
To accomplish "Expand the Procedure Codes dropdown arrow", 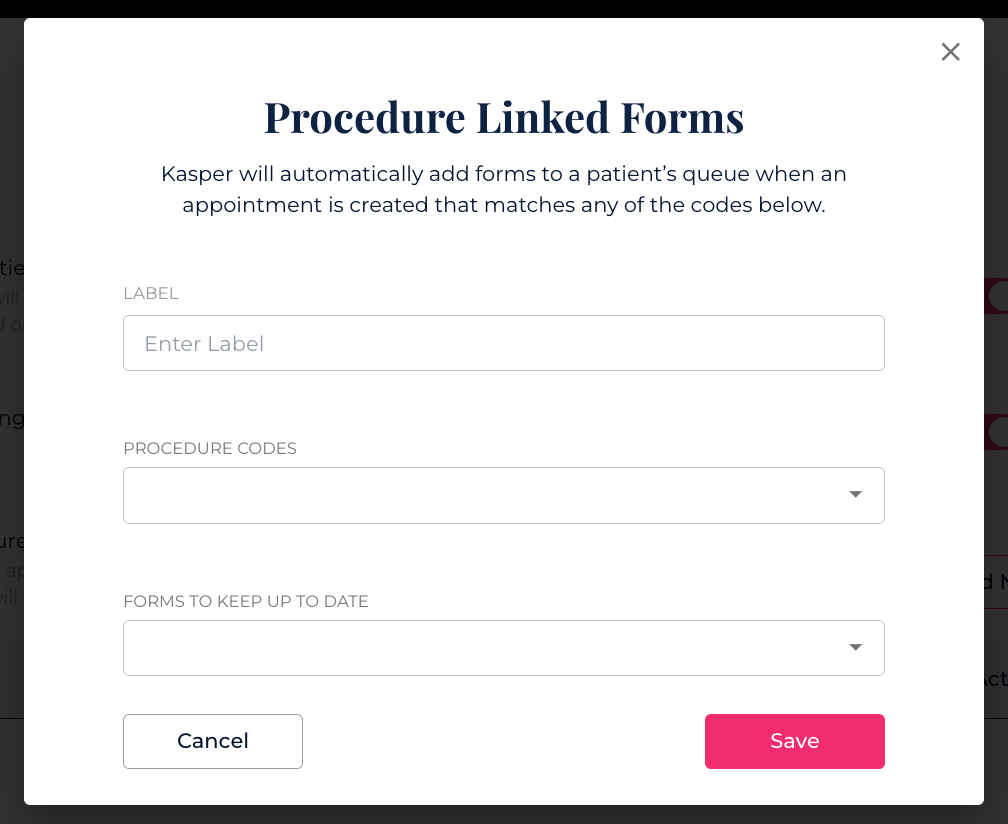I will pos(855,494).
